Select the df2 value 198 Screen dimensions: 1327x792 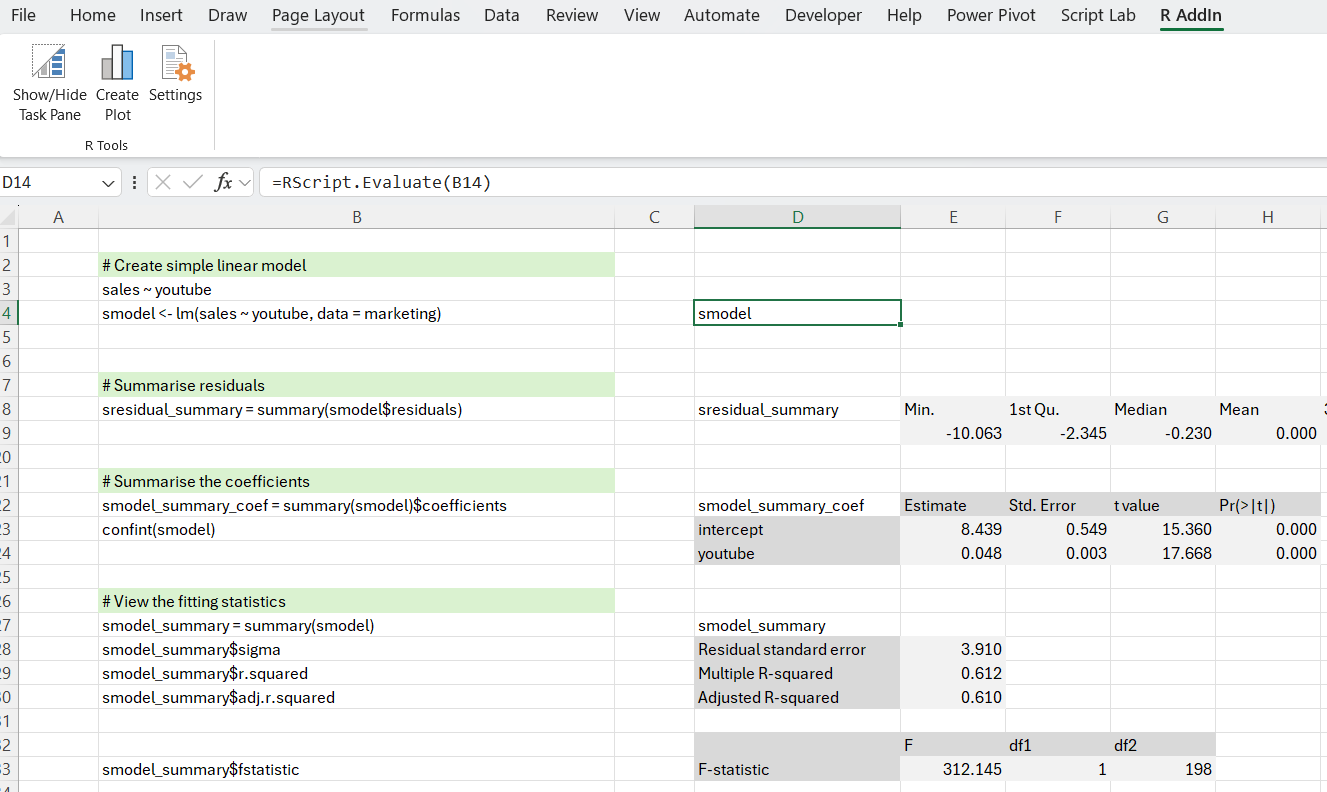point(1163,769)
